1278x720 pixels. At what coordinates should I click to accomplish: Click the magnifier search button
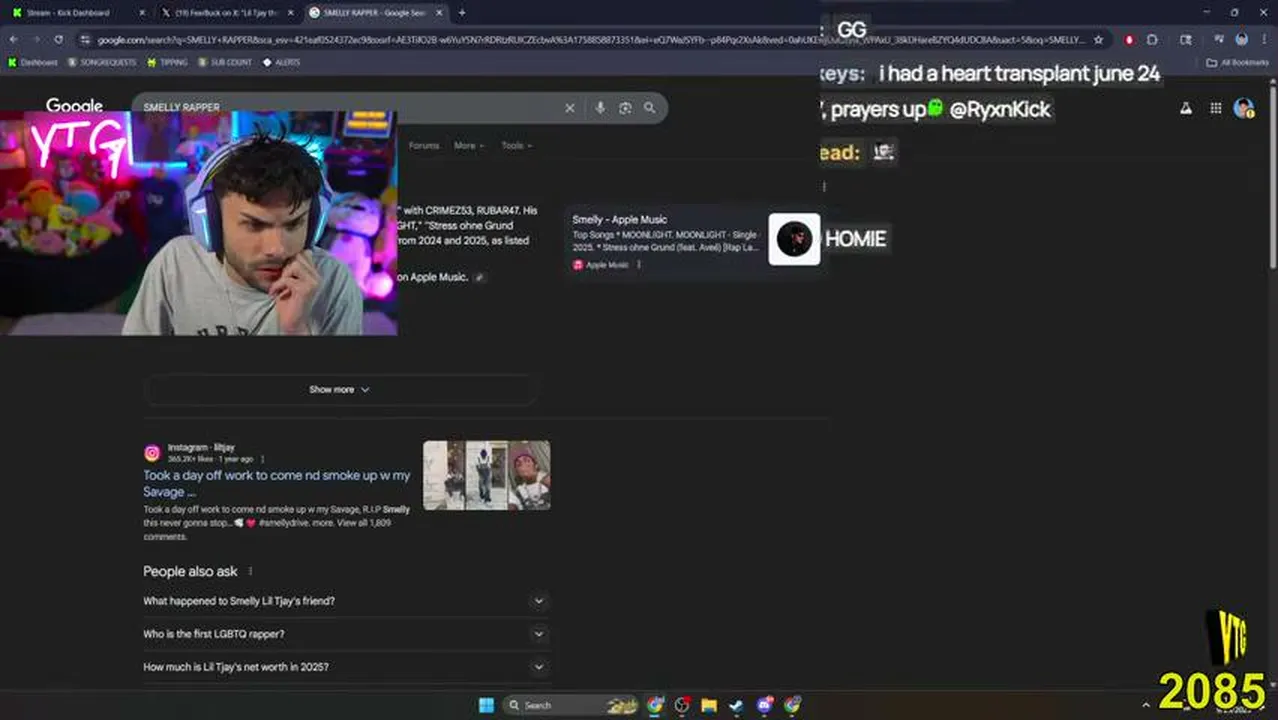click(x=650, y=108)
